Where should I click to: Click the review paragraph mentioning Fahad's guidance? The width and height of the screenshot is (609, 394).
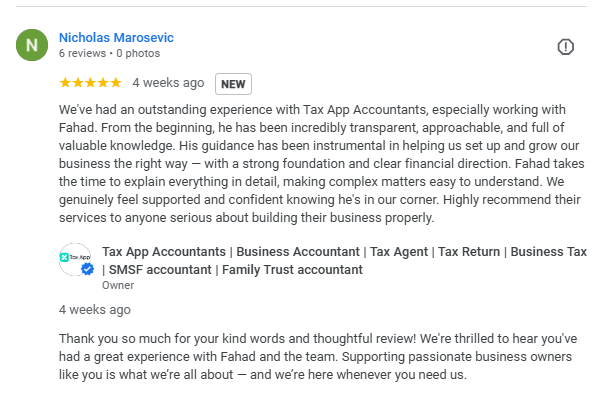pyautogui.click(x=322, y=164)
